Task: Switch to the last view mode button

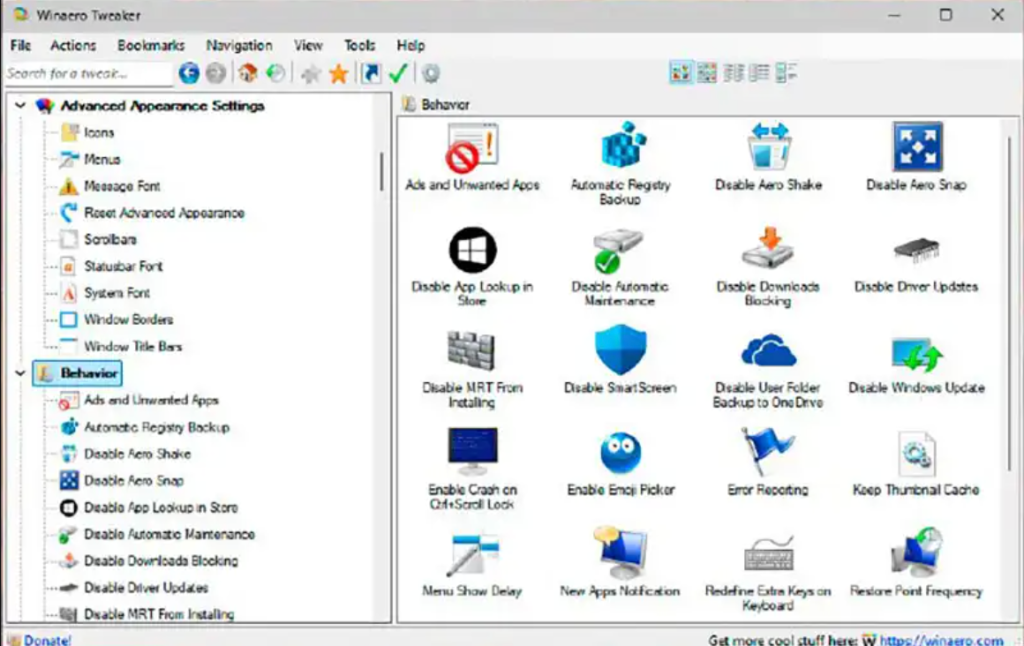Action: pos(786,72)
